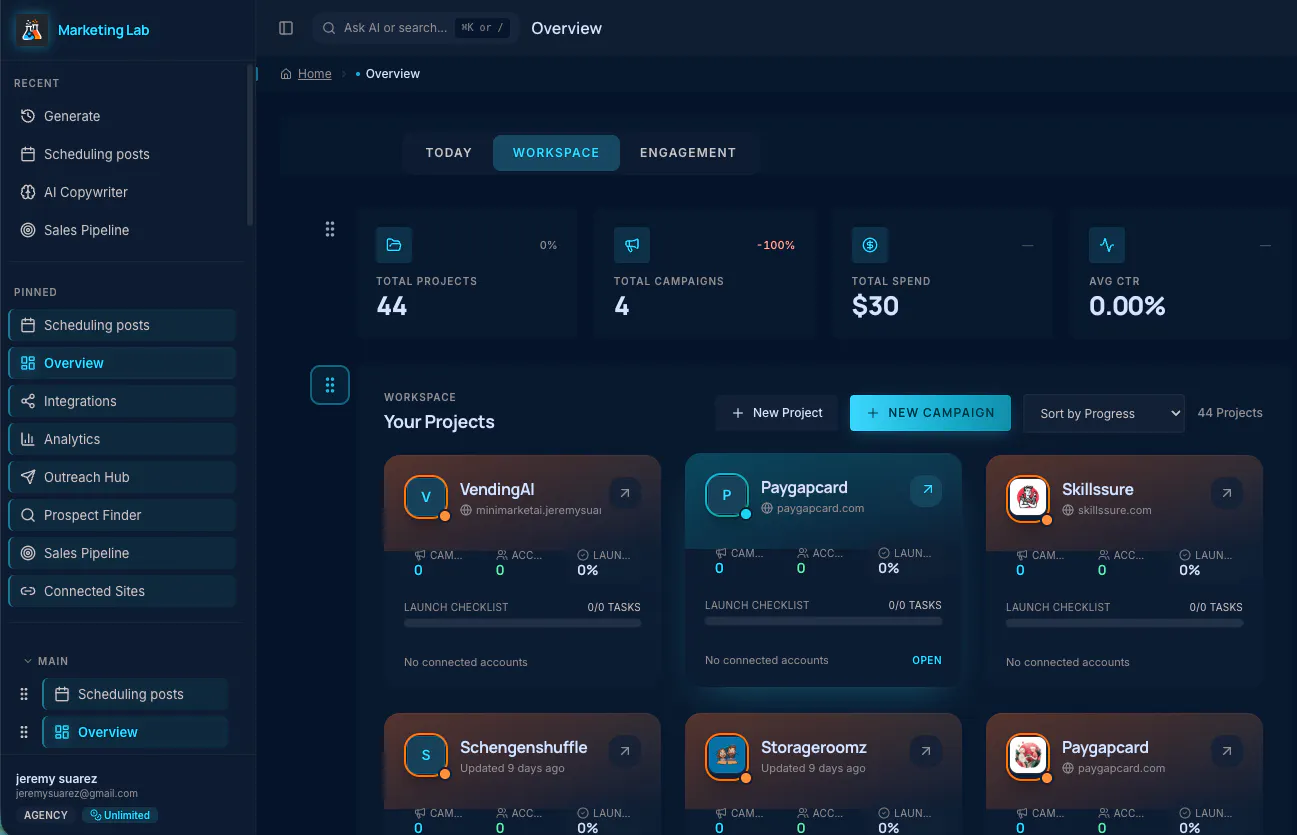Viewport: 1297px width, 835px height.
Task: Switch to the TODAY tab
Action: click(x=448, y=153)
